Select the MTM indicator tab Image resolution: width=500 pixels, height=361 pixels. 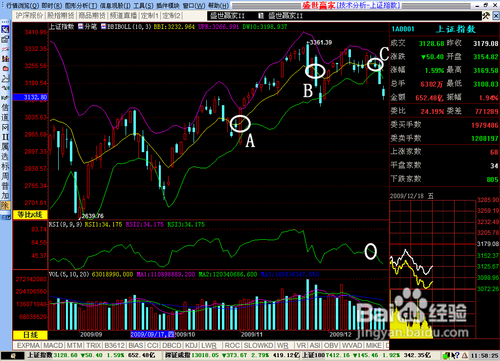point(74,346)
